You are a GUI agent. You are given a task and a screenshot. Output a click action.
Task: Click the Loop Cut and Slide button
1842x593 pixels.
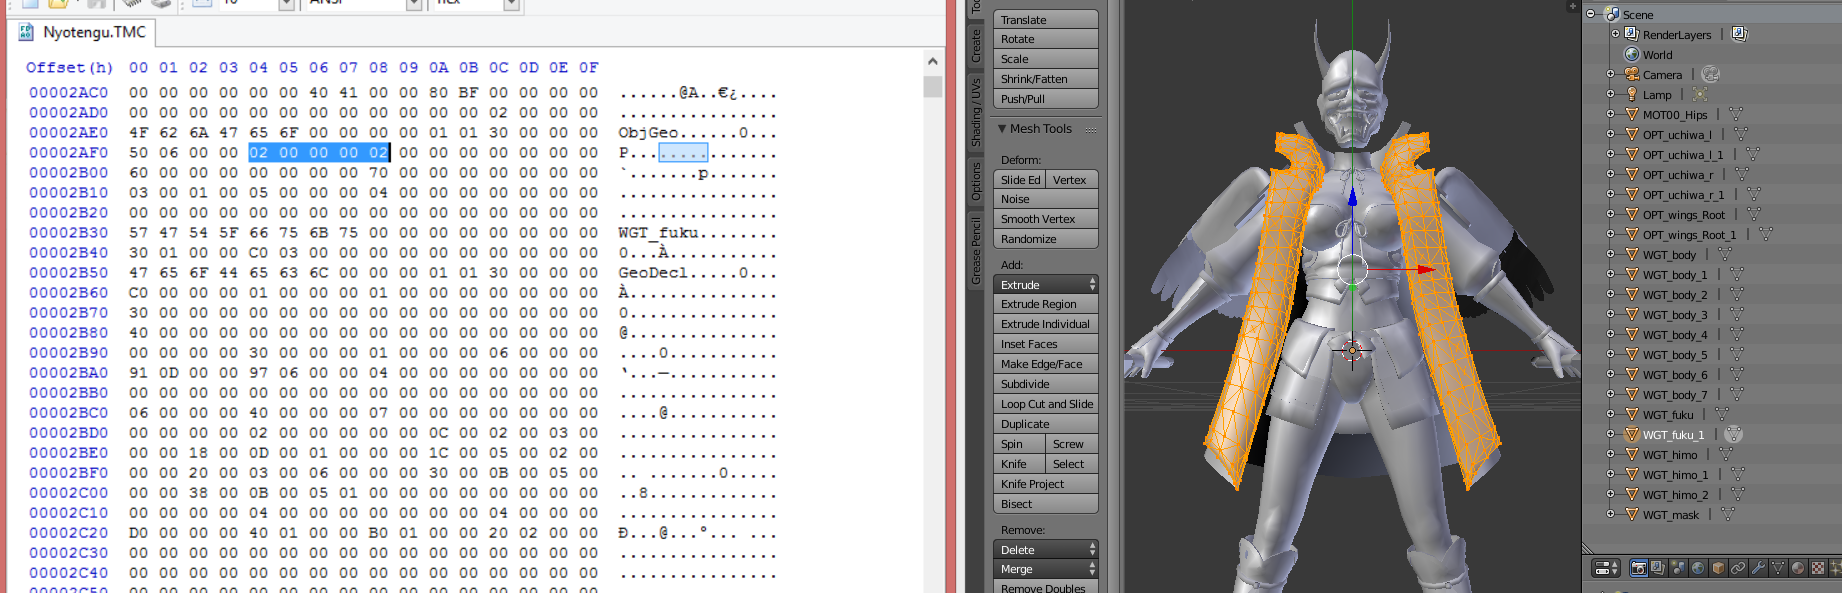1046,403
